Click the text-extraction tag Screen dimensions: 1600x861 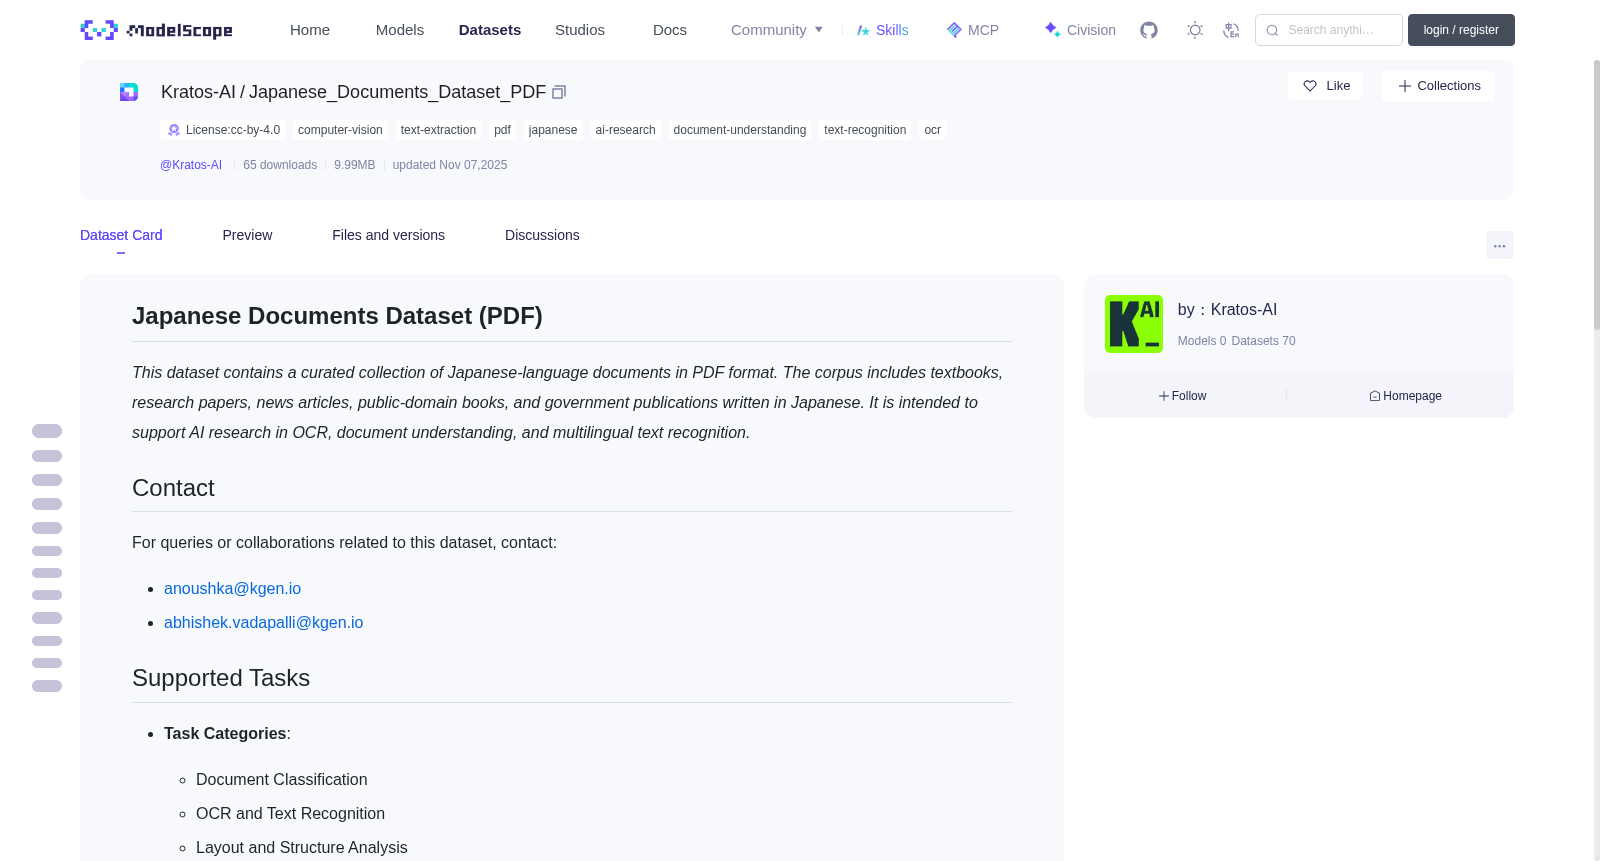(438, 130)
